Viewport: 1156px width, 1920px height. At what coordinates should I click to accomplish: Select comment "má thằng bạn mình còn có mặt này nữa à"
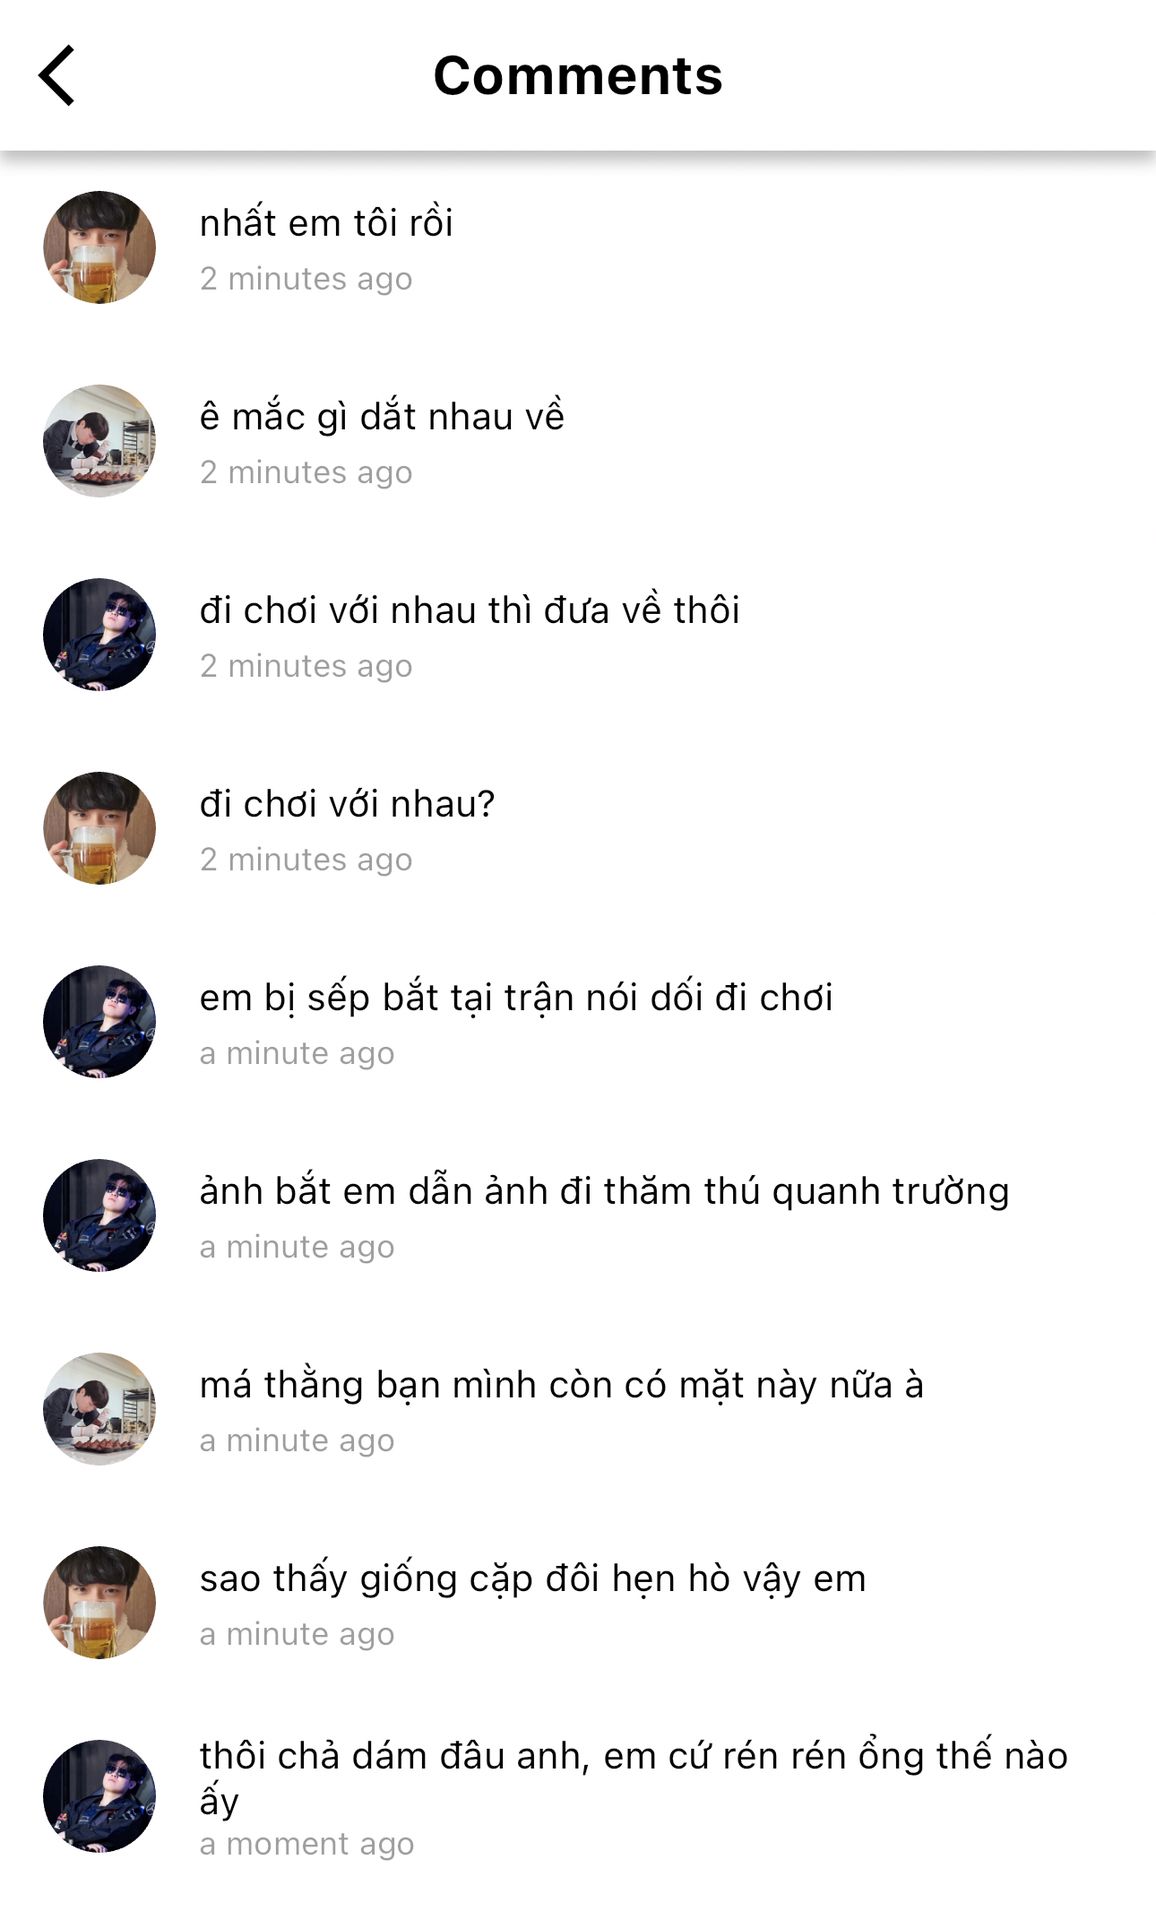coord(561,1384)
